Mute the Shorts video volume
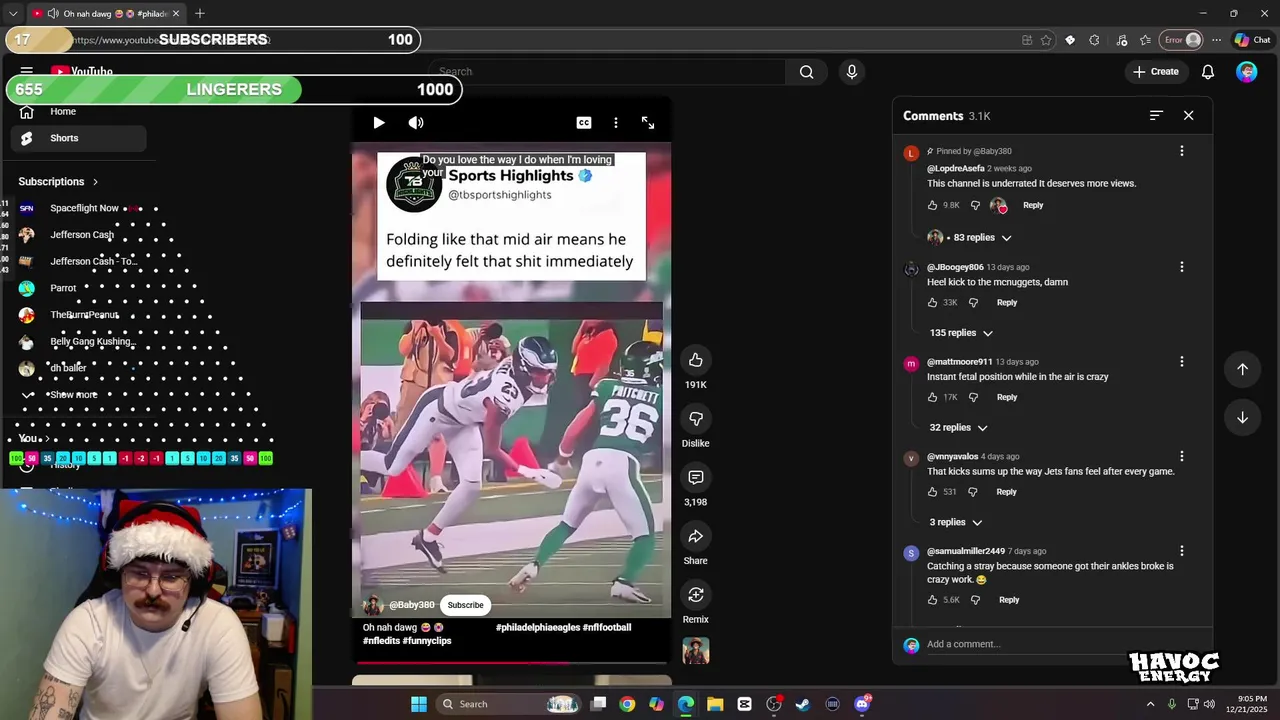1280x720 pixels. pos(416,123)
